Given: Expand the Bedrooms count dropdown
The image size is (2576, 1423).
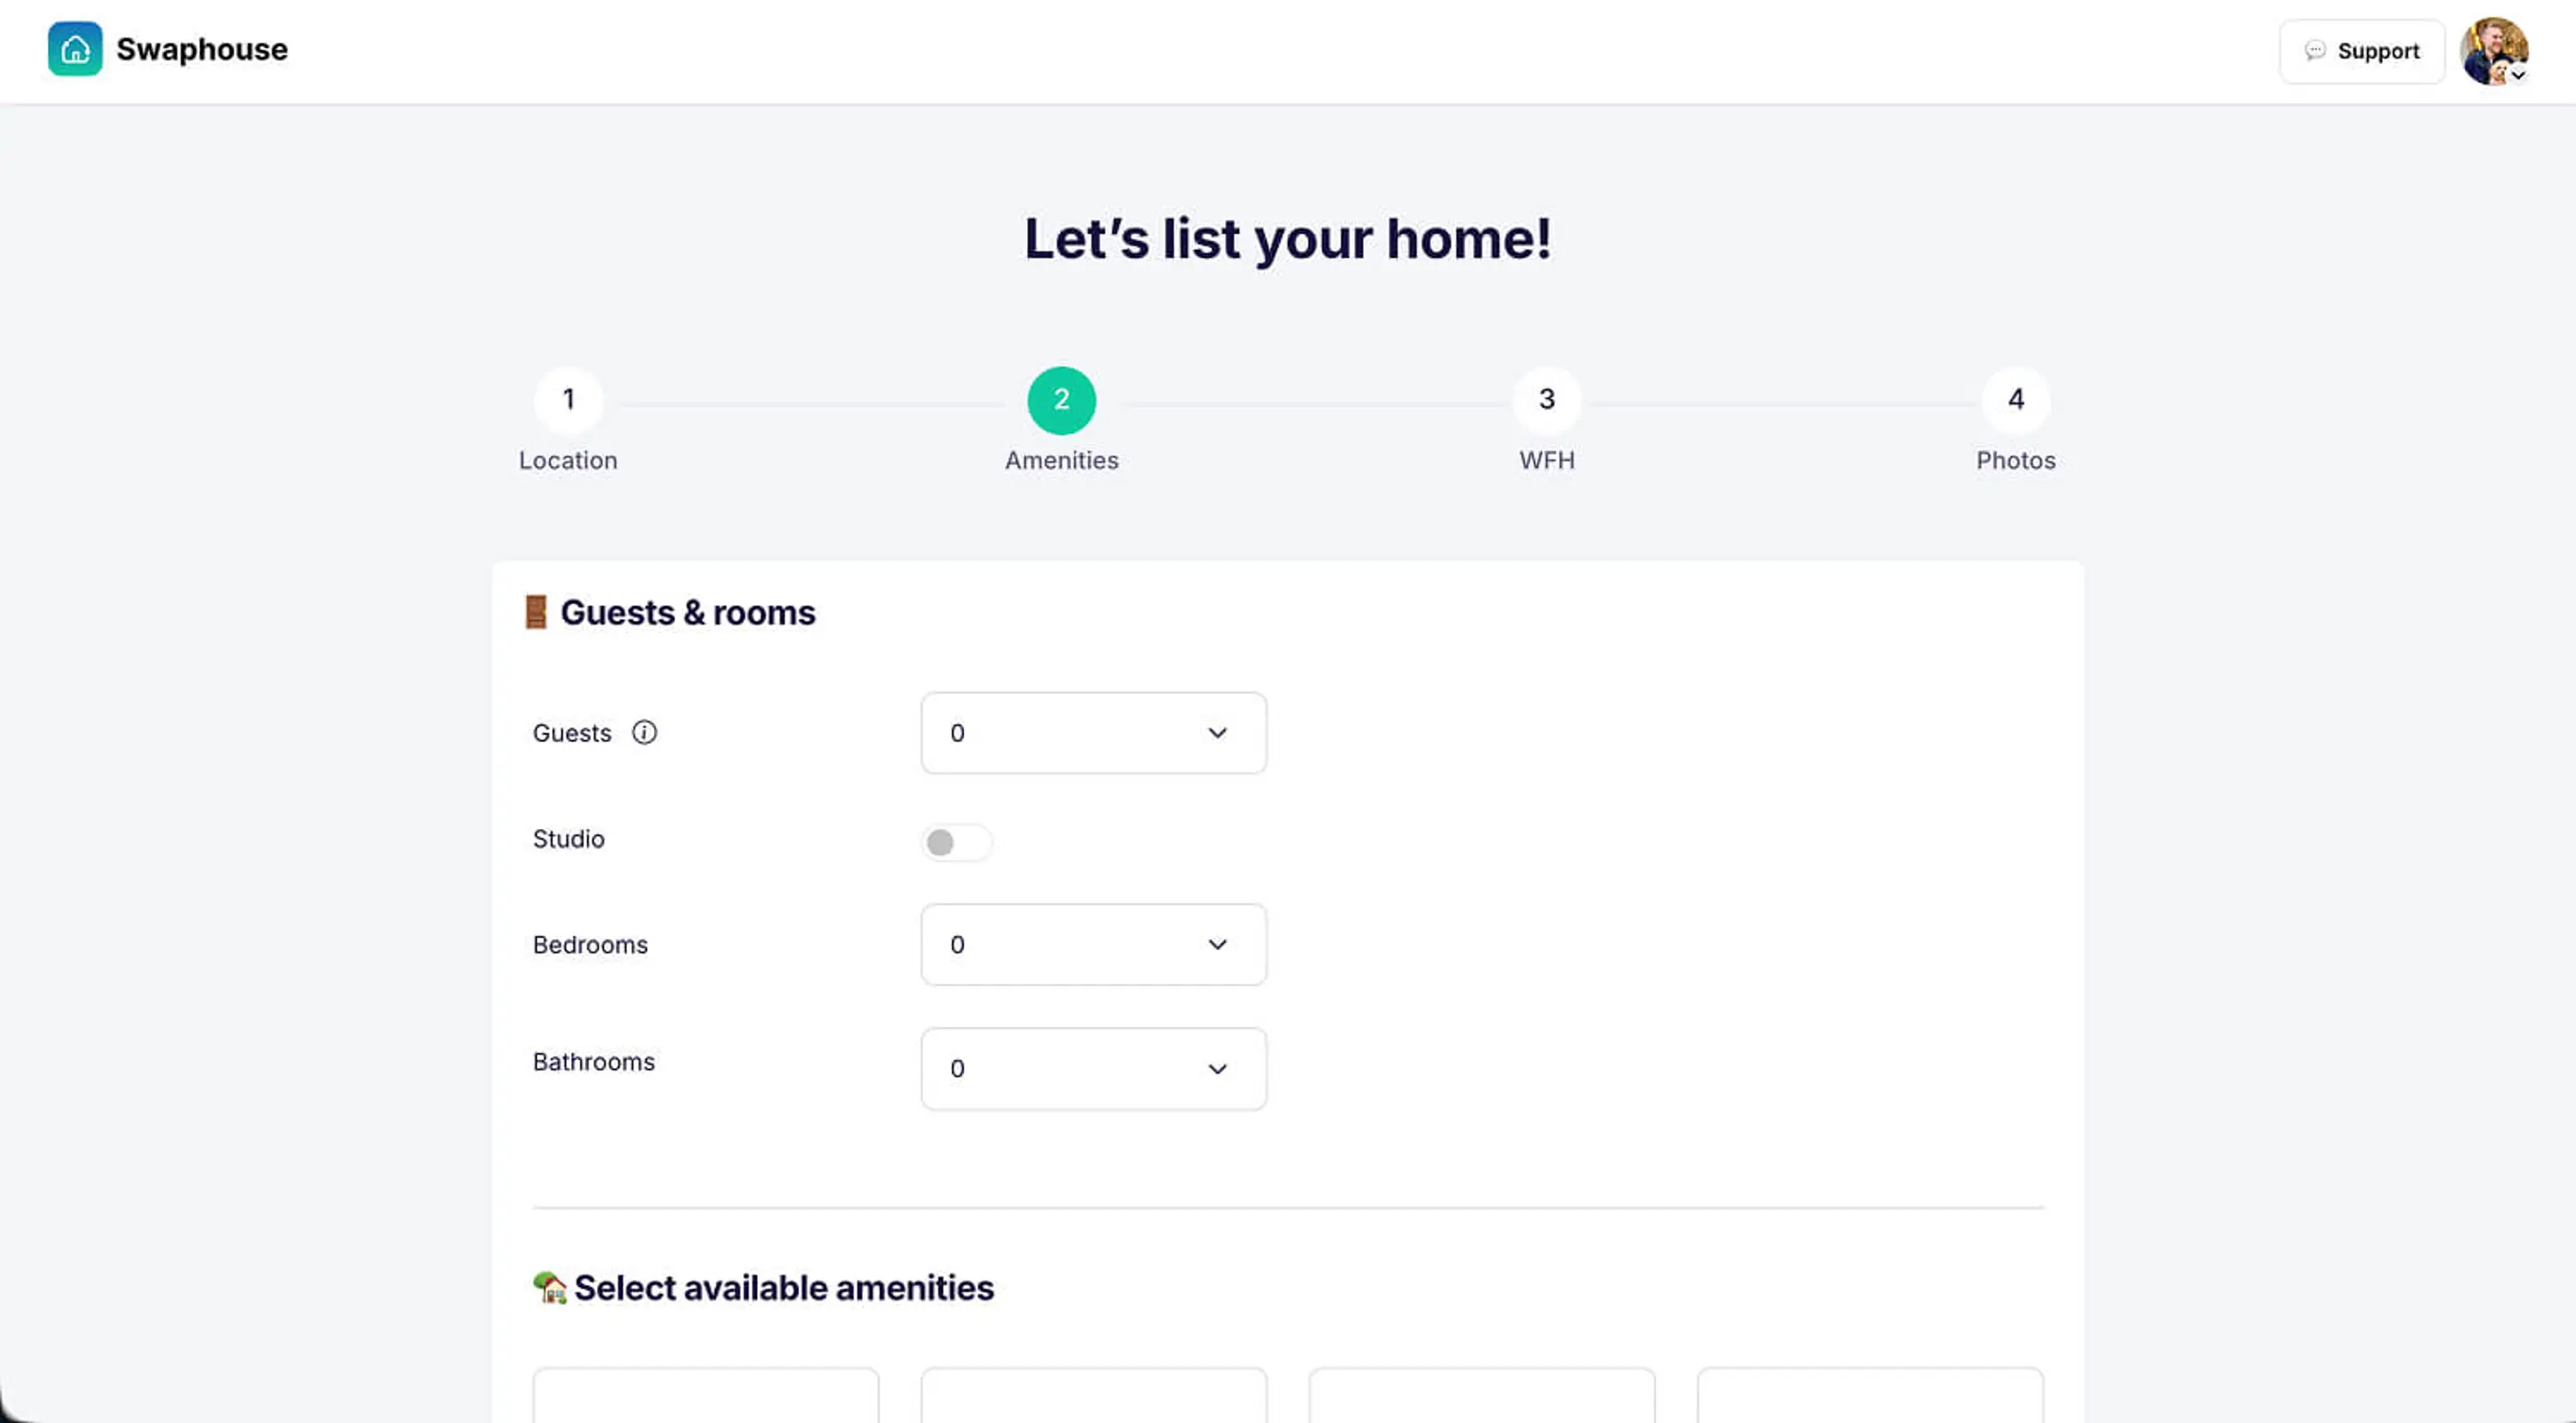Looking at the screenshot, I should point(1093,945).
